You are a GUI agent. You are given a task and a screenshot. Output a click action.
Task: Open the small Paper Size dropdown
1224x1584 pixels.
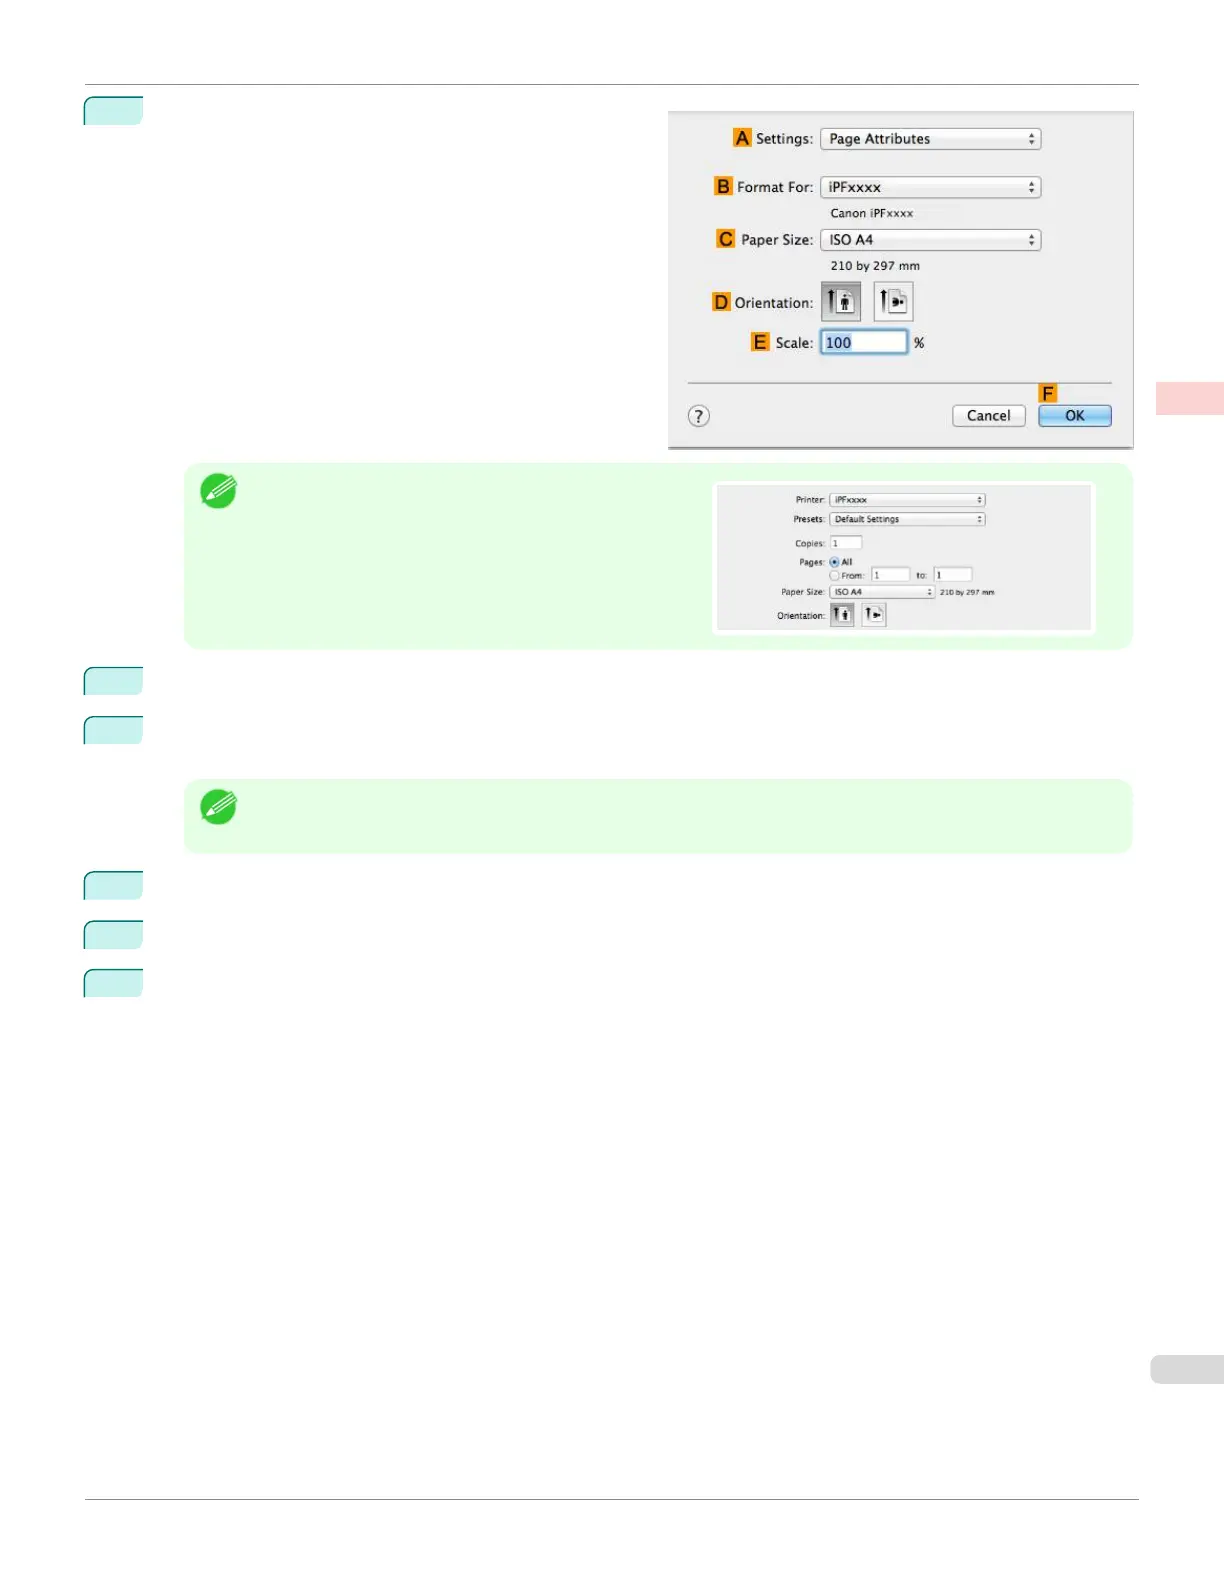(x=882, y=592)
